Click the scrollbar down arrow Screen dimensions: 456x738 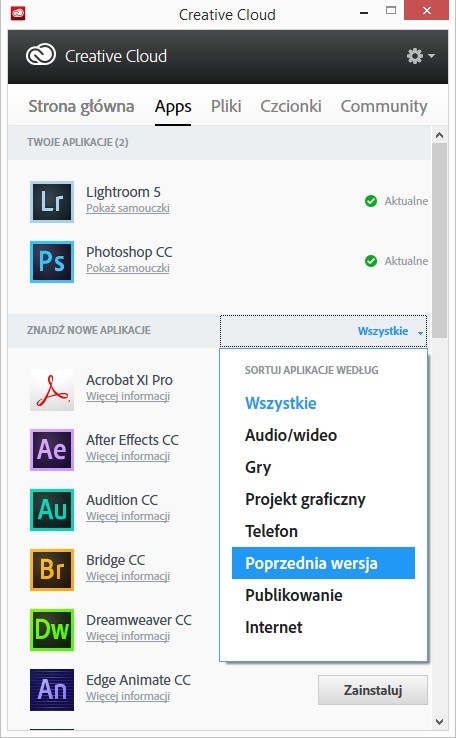[440, 722]
